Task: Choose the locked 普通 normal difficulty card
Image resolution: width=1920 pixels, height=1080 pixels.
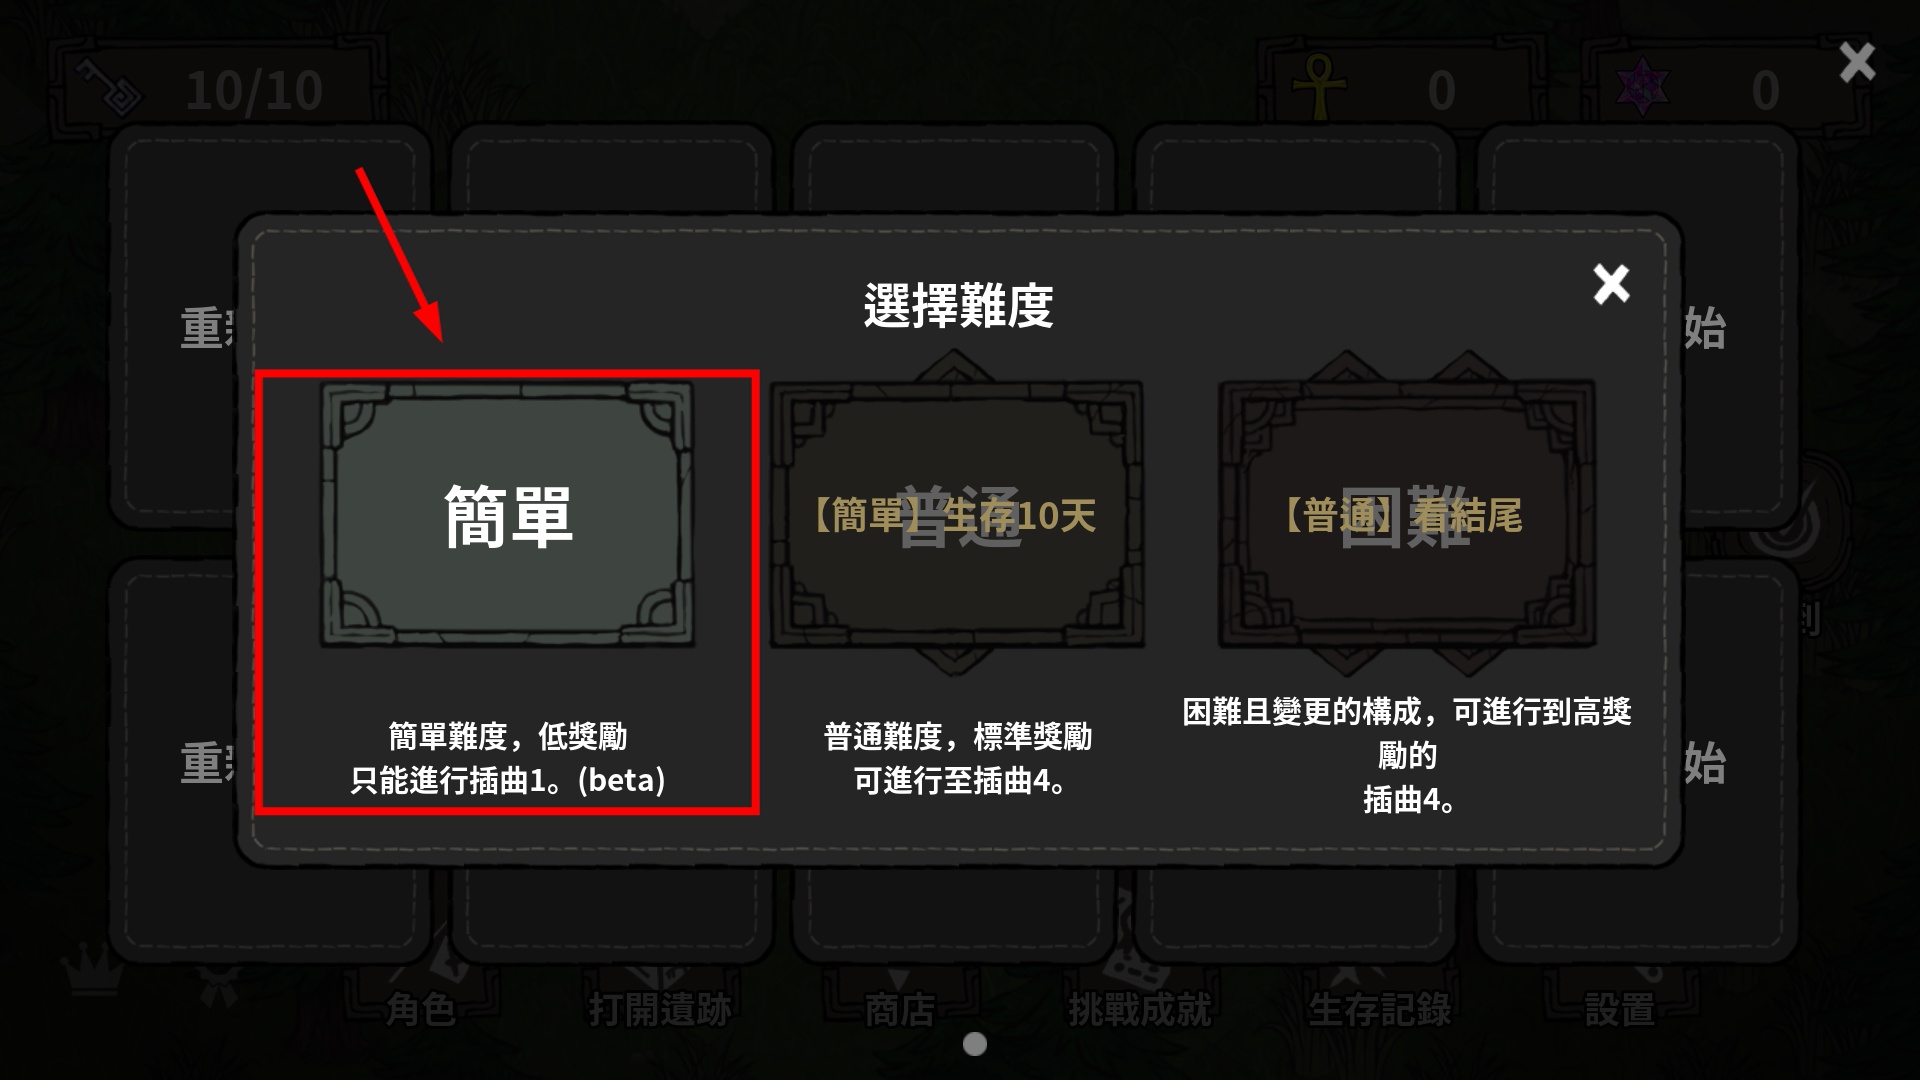Action: pos(957,514)
